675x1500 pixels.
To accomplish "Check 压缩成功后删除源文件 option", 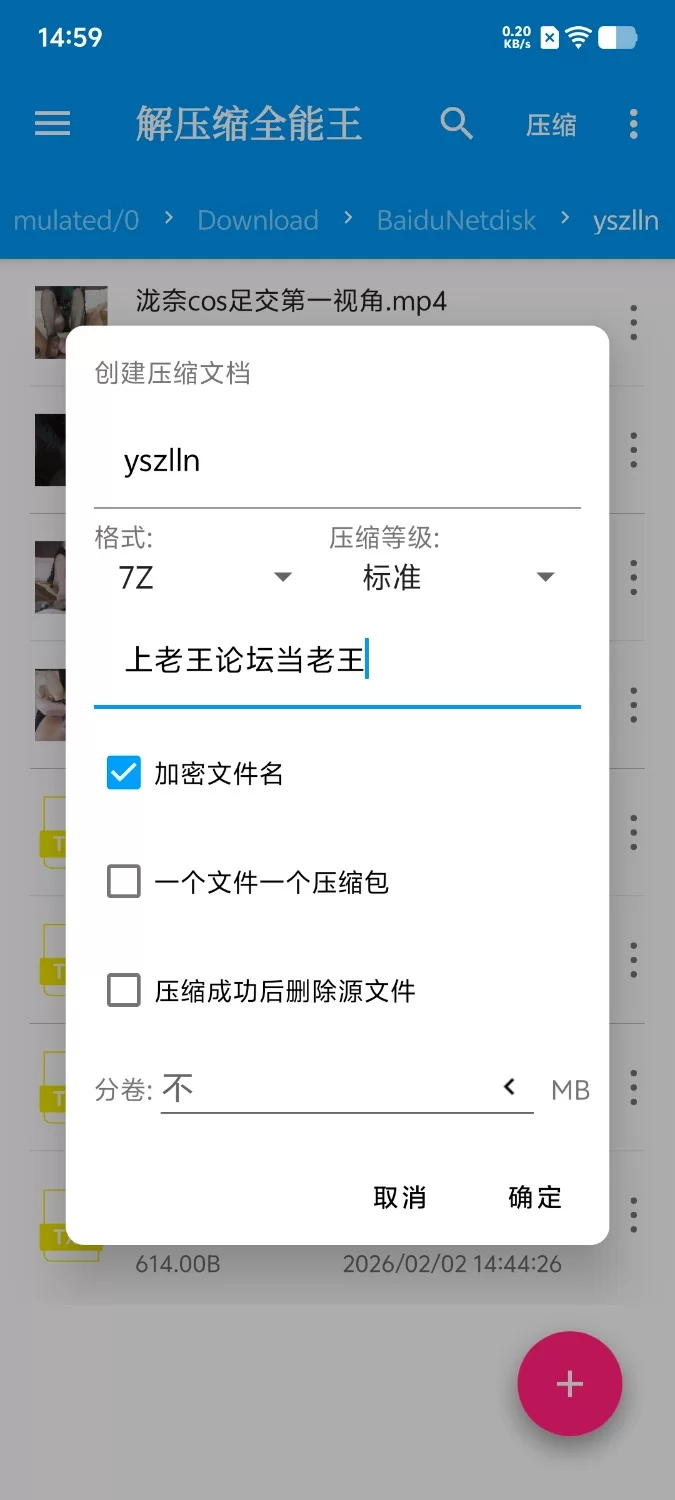I will click(124, 991).
